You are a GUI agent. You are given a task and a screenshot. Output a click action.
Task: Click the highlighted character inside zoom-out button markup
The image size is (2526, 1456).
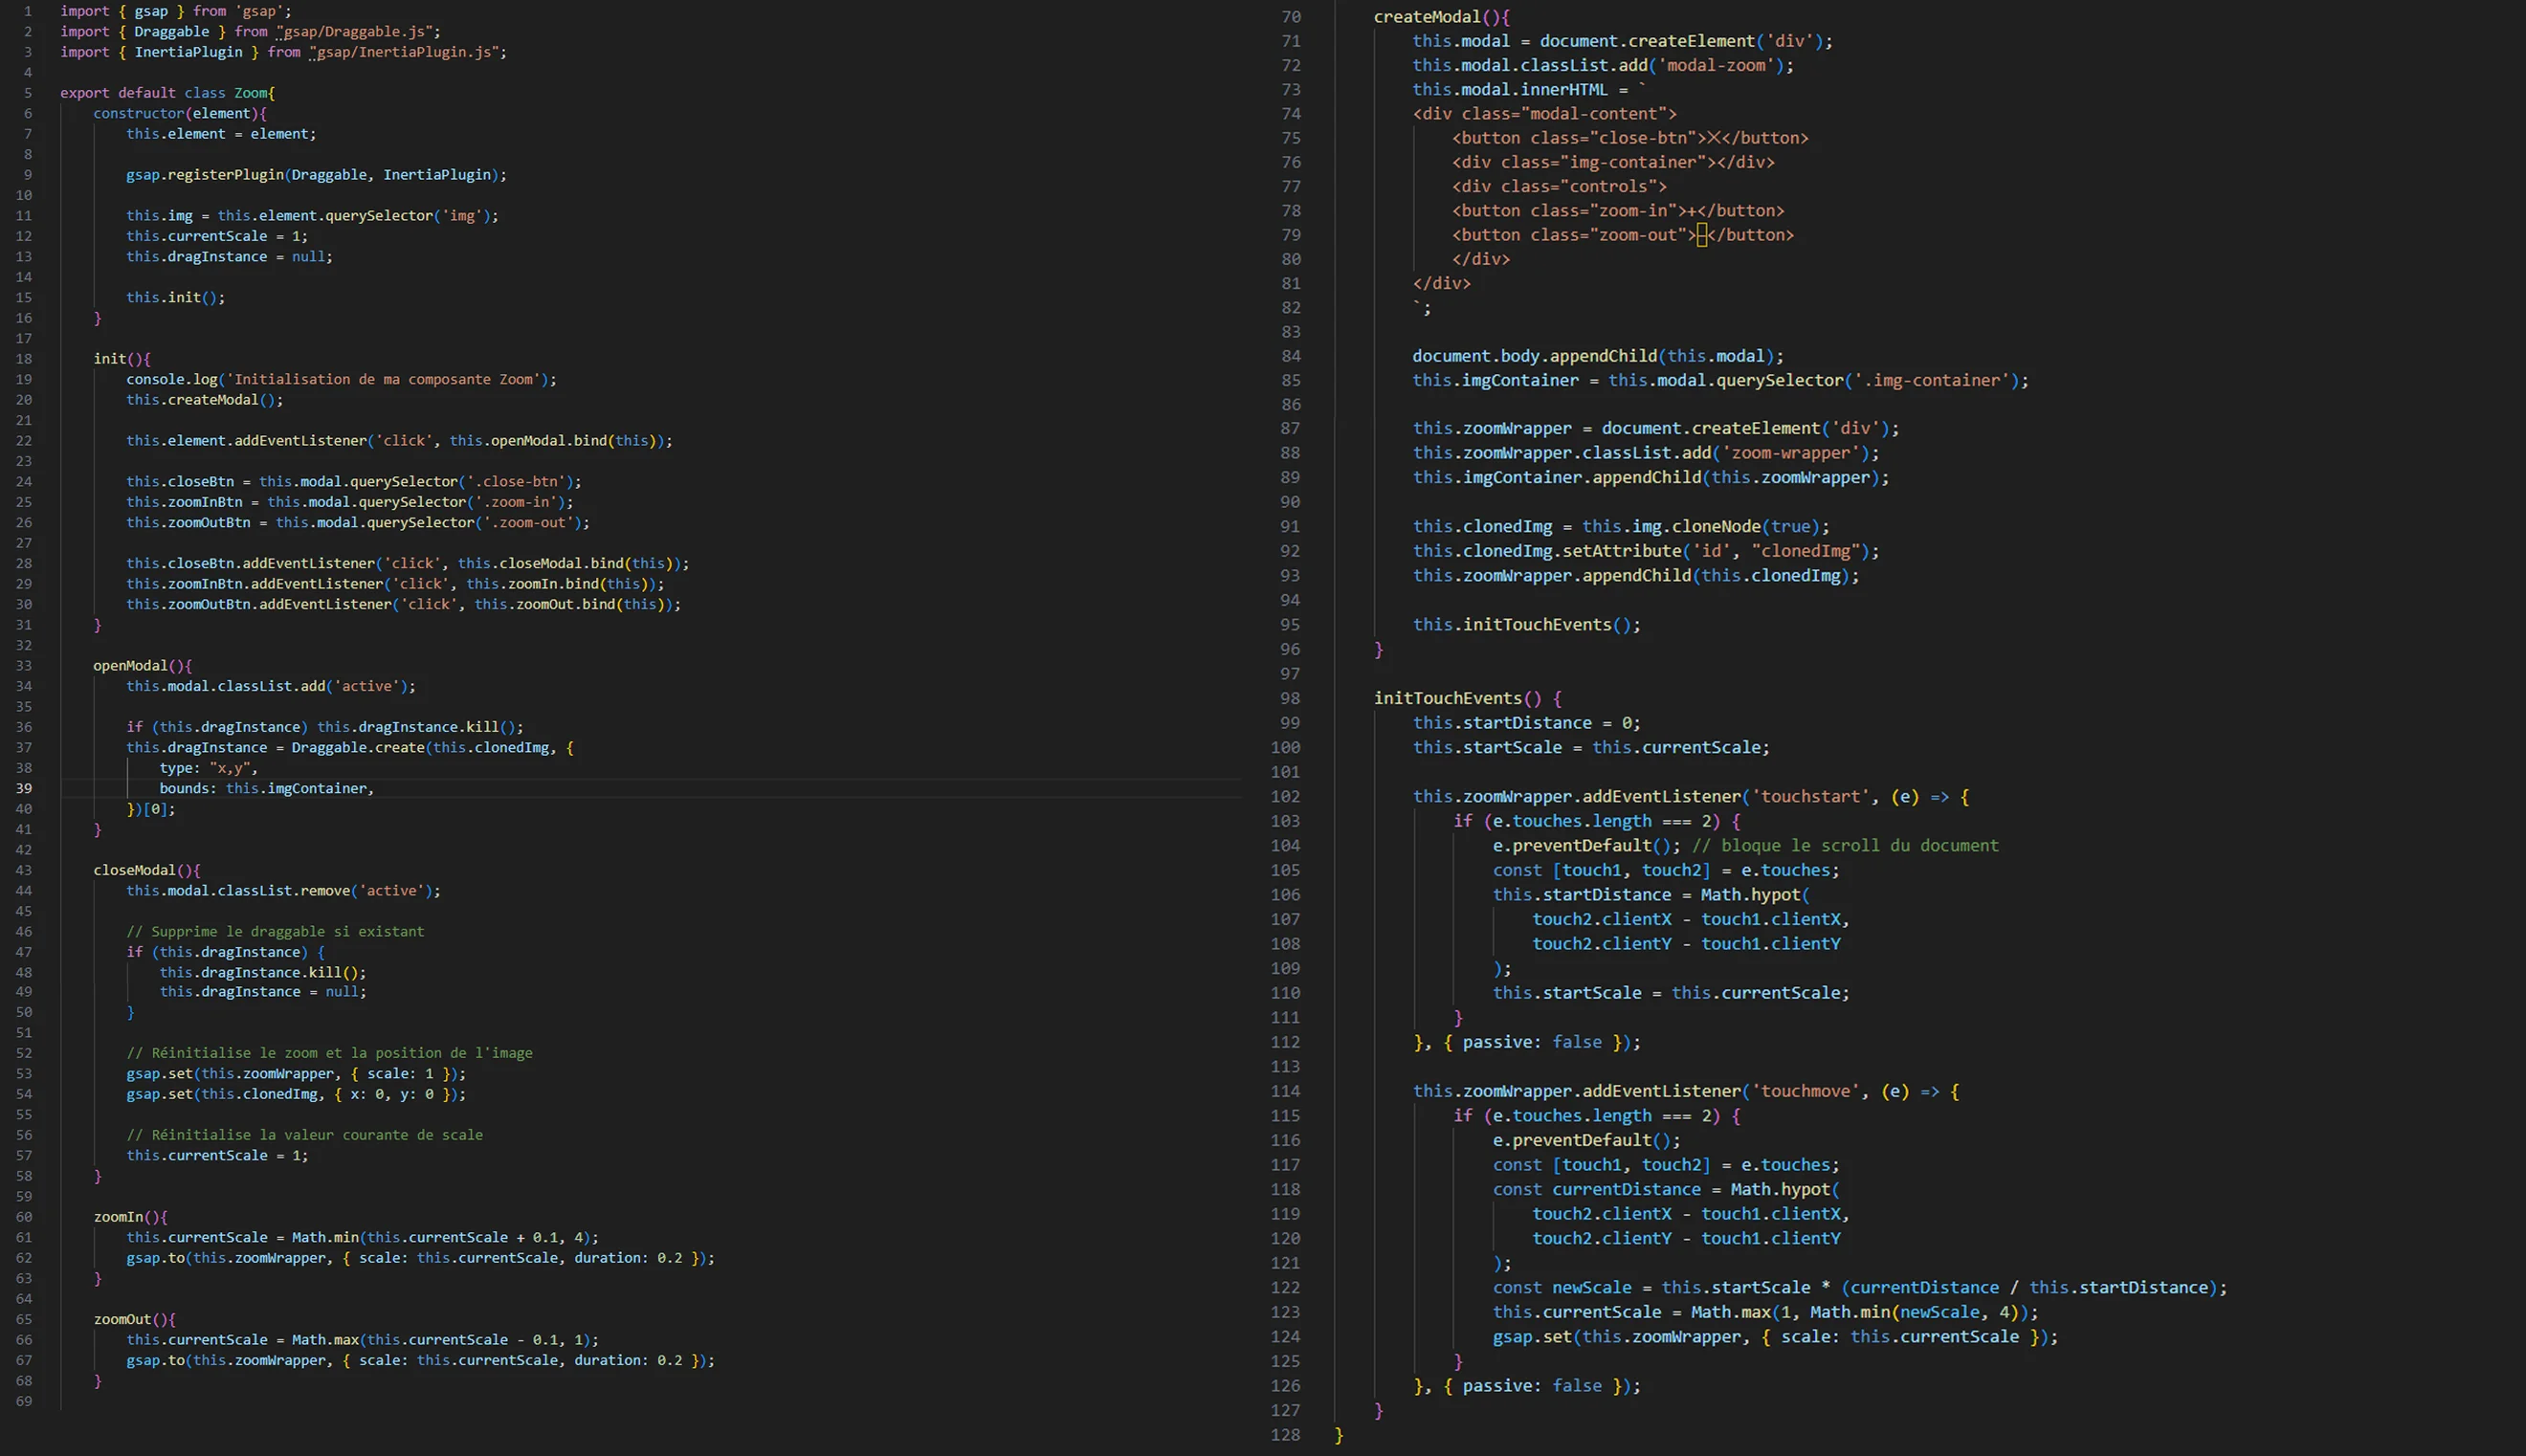(x=1702, y=235)
